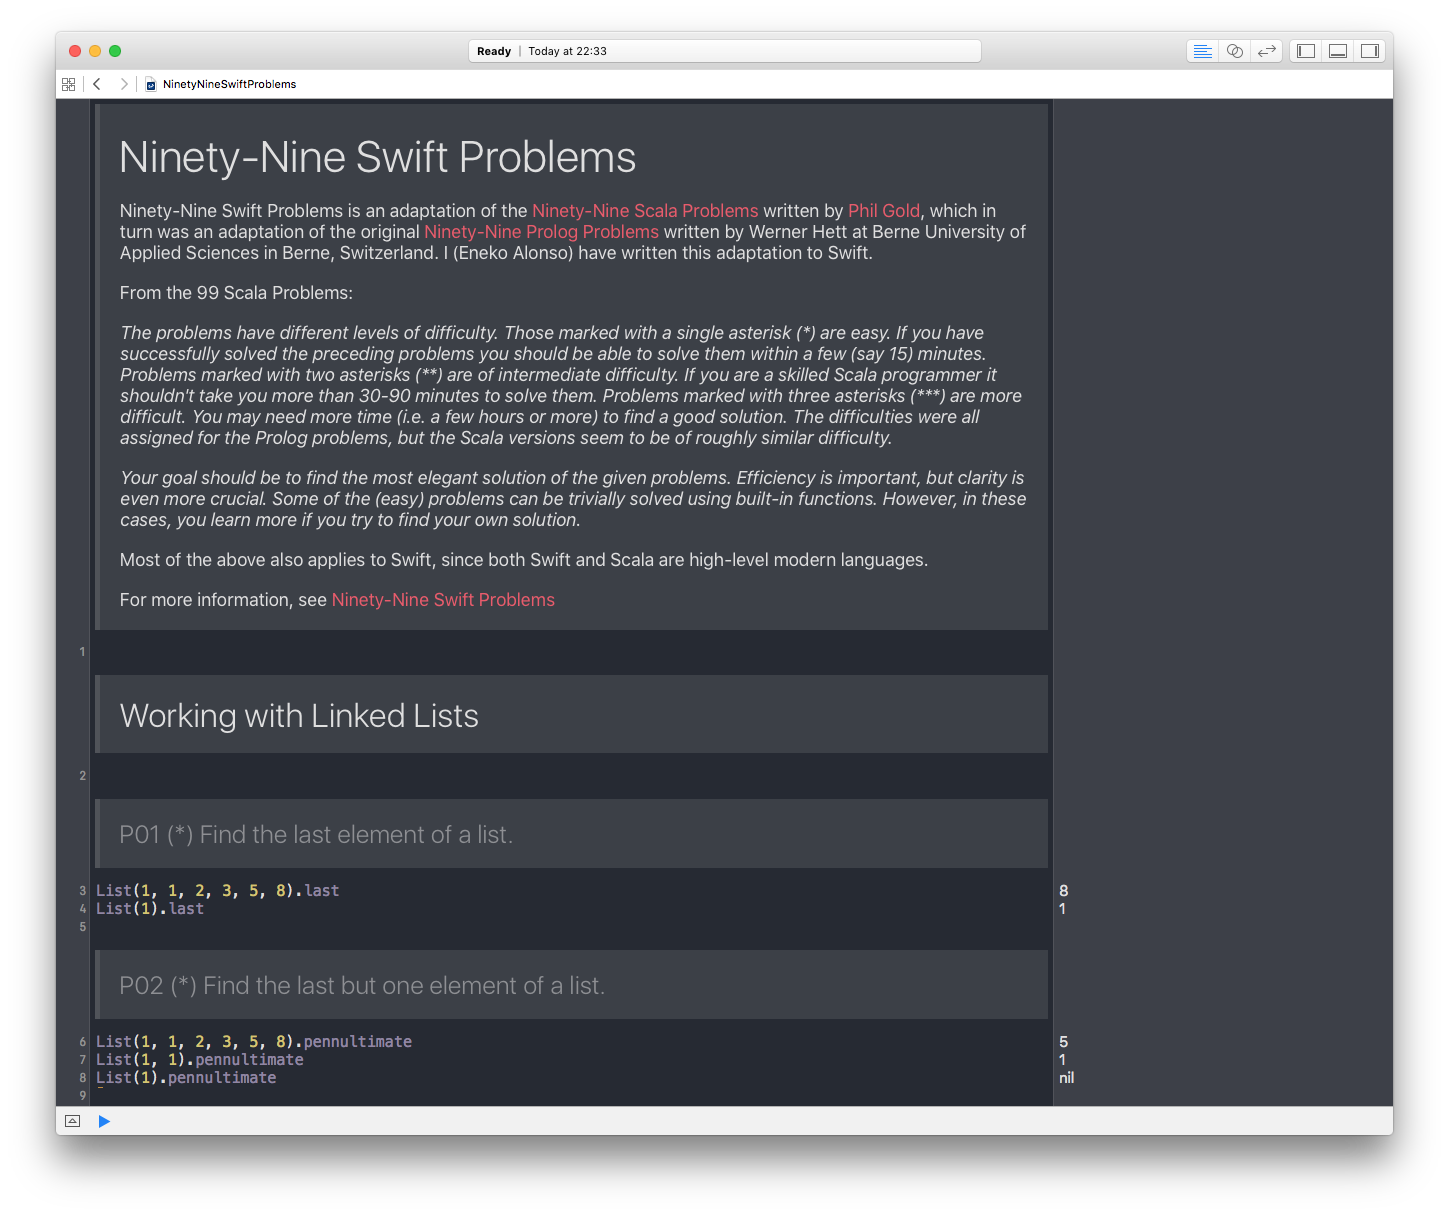Open the Ninety-Nine Scala Problems link
The height and width of the screenshot is (1215, 1449).
645,211
